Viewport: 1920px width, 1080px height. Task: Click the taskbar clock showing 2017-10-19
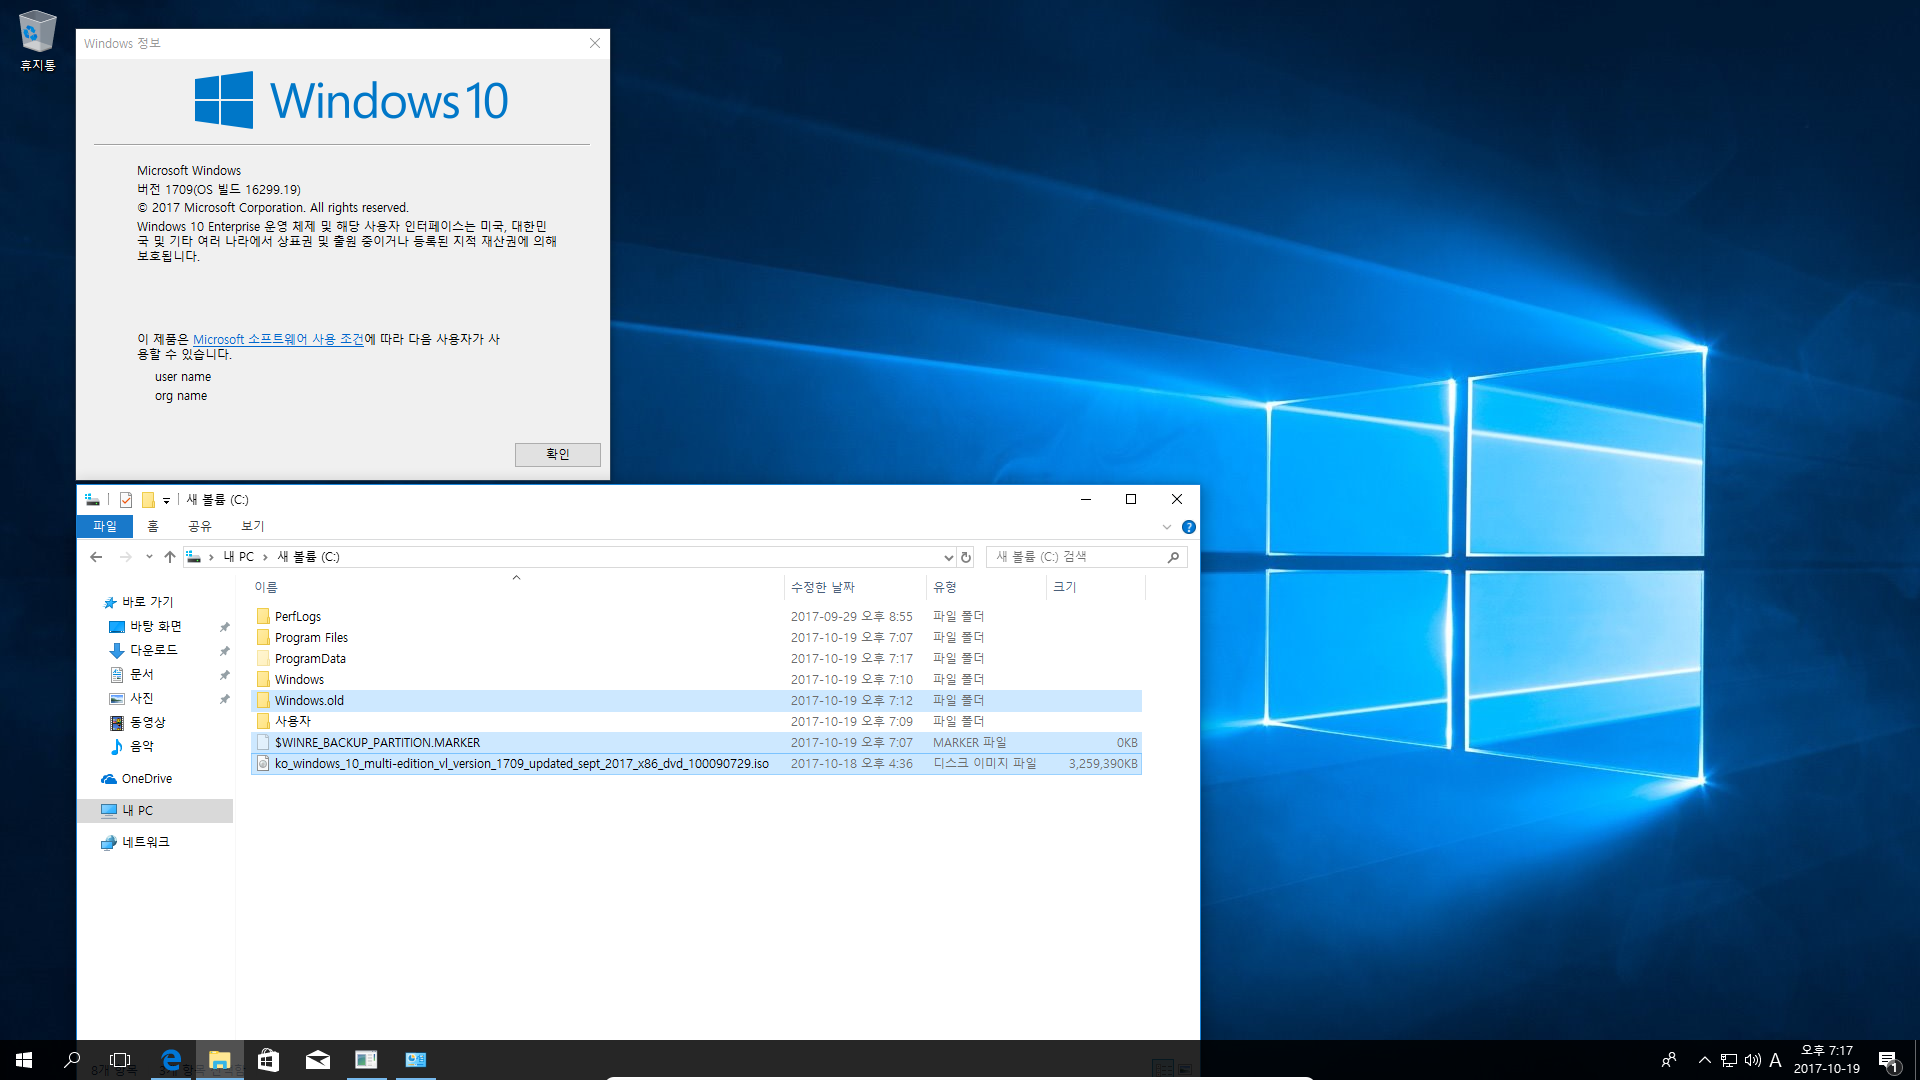tap(1826, 1060)
